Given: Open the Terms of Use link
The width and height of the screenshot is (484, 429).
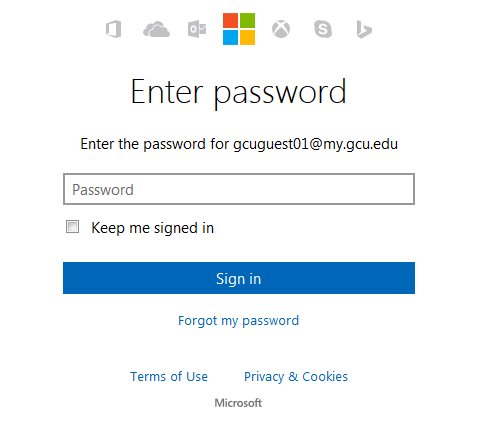Looking at the screenshot, I should (x=169, y=377).
